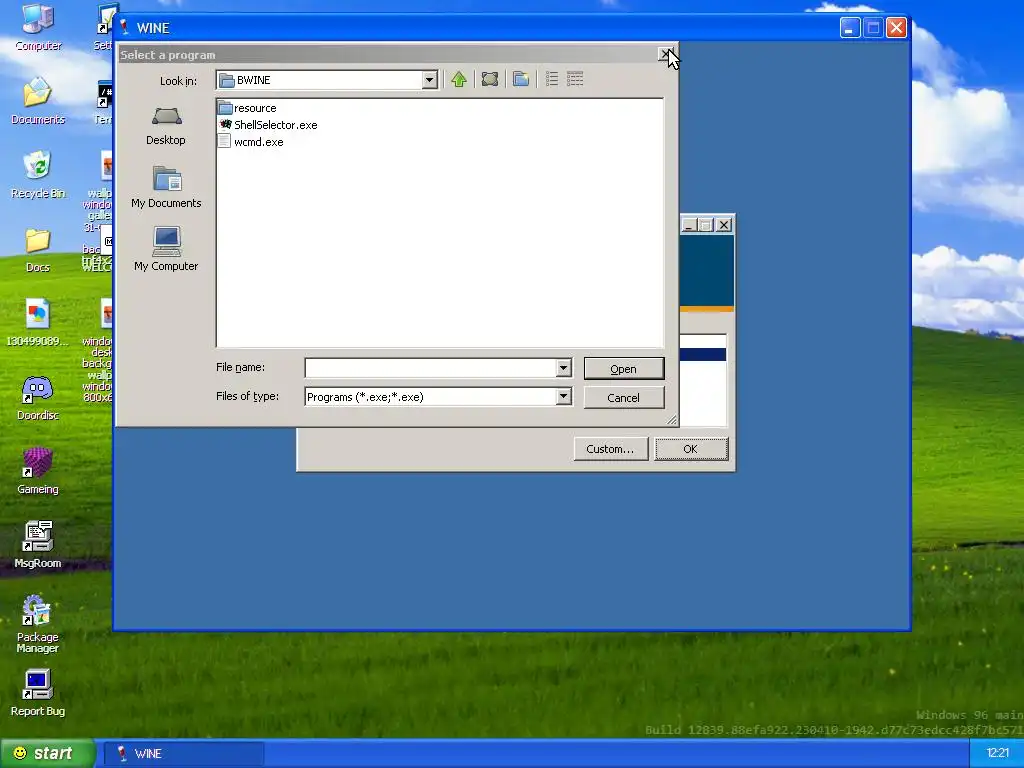Image resolution: width=1024 pixels, height=768 pixels.
Task: Open MsgRoom desktop shortcut
Action: 37,545
